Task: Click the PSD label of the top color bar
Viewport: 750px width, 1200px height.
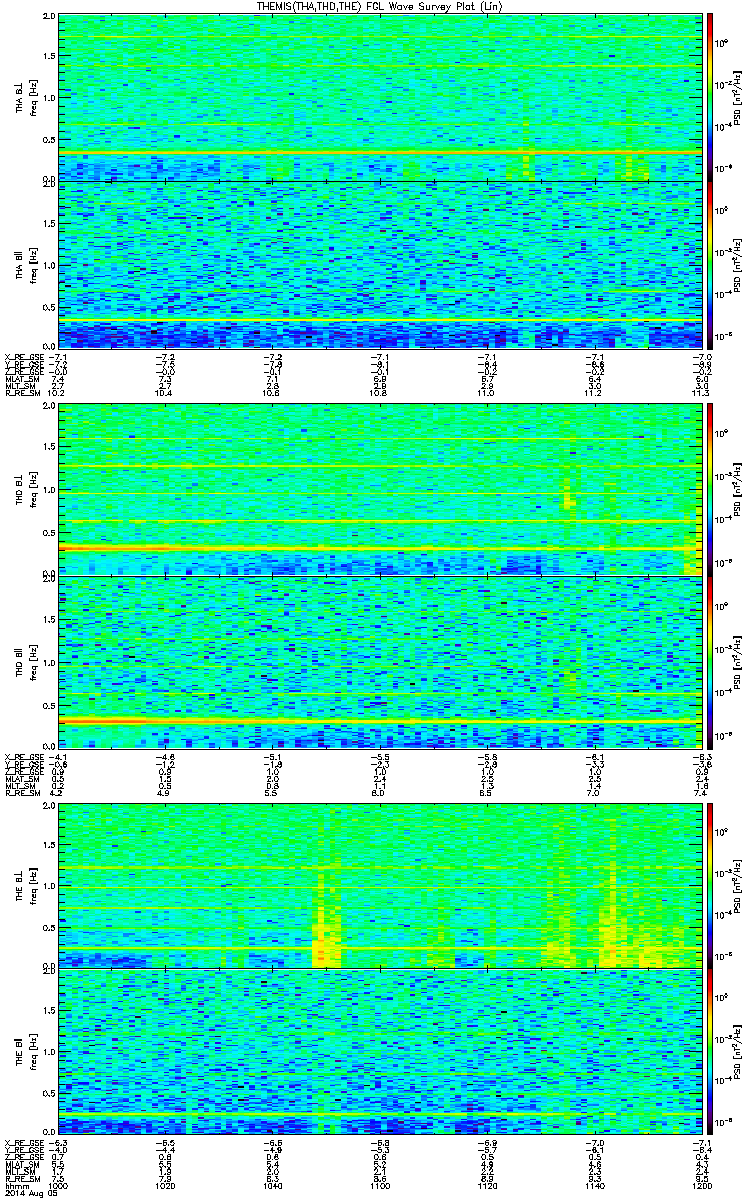Action: pos(737,97)
